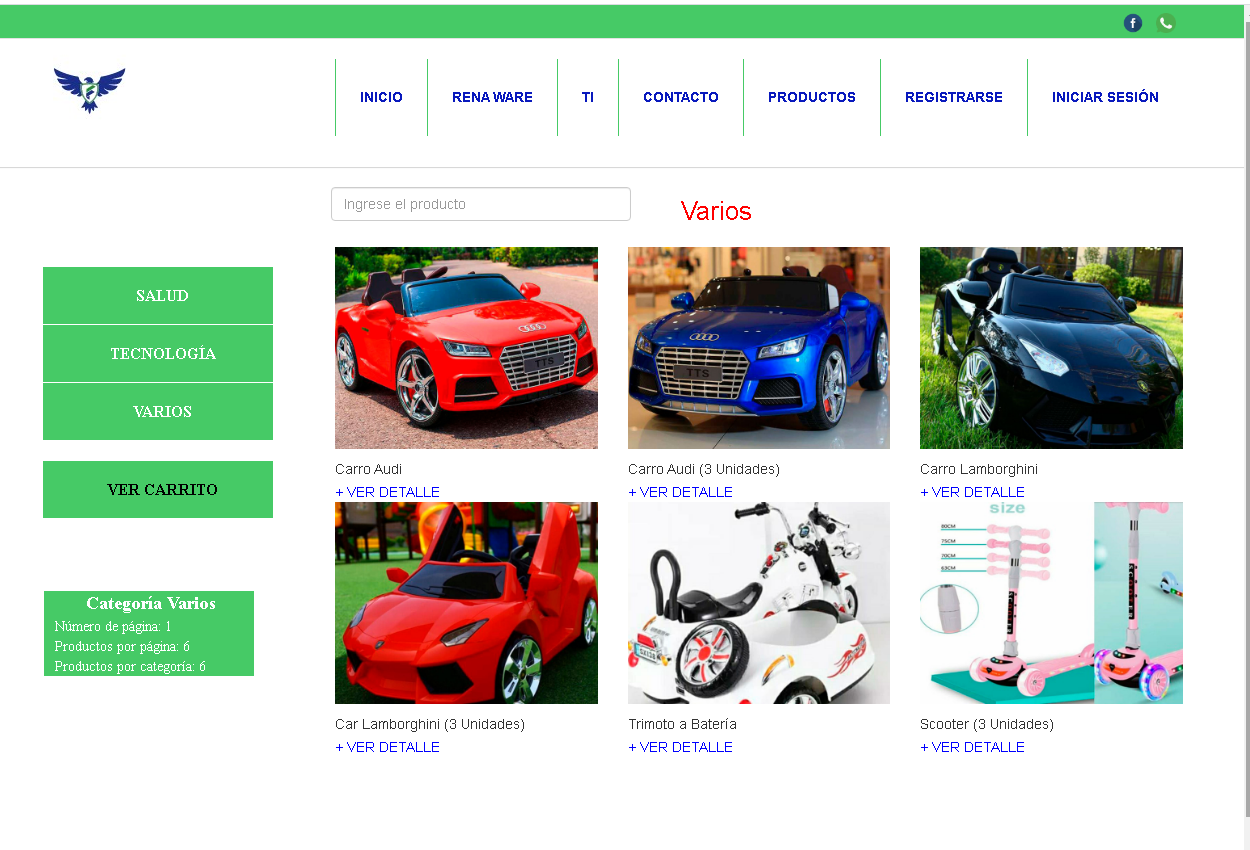Click Ver Detalle under Trimoto a Batería
The image size is (1250, 850).
click(680, 747)
